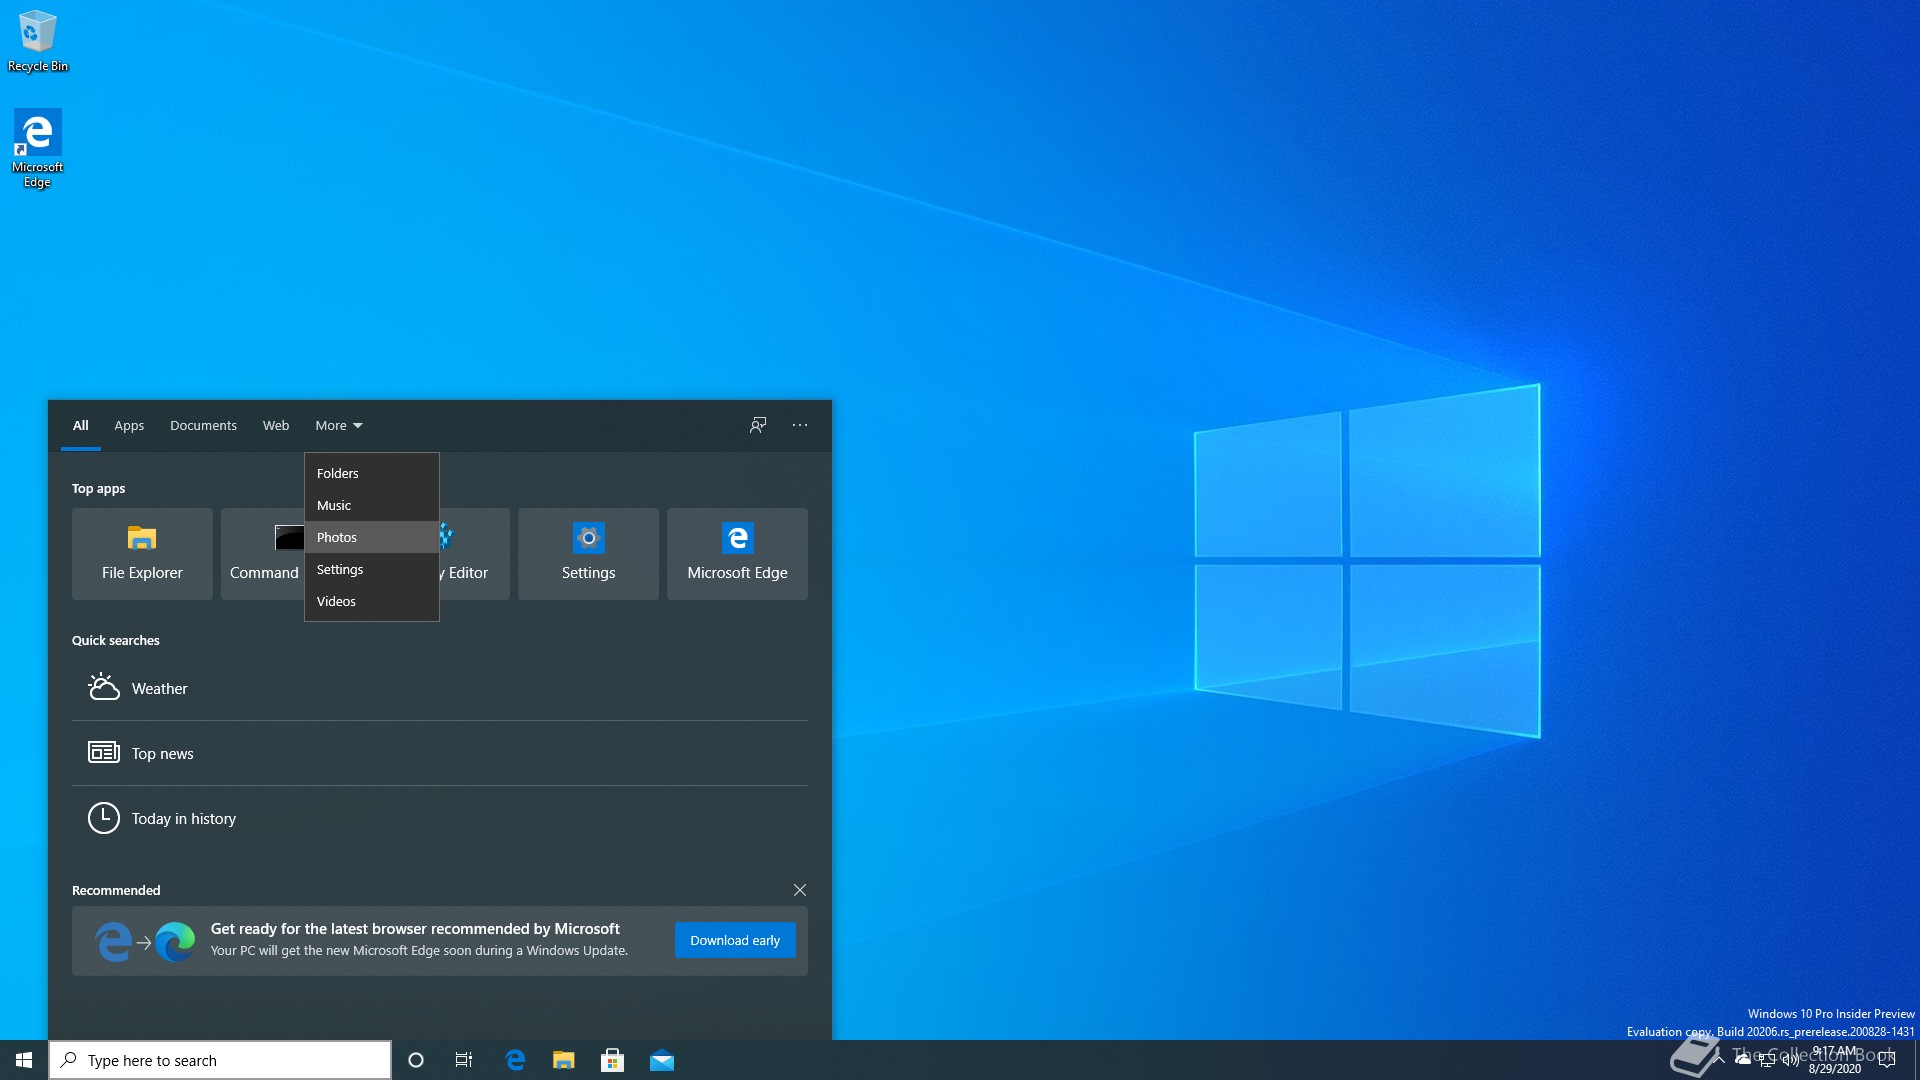Open the Recycle Bin desktop icon
Screen dimensions: 1920x1080
pyautogui.click(x=38, y=40)
